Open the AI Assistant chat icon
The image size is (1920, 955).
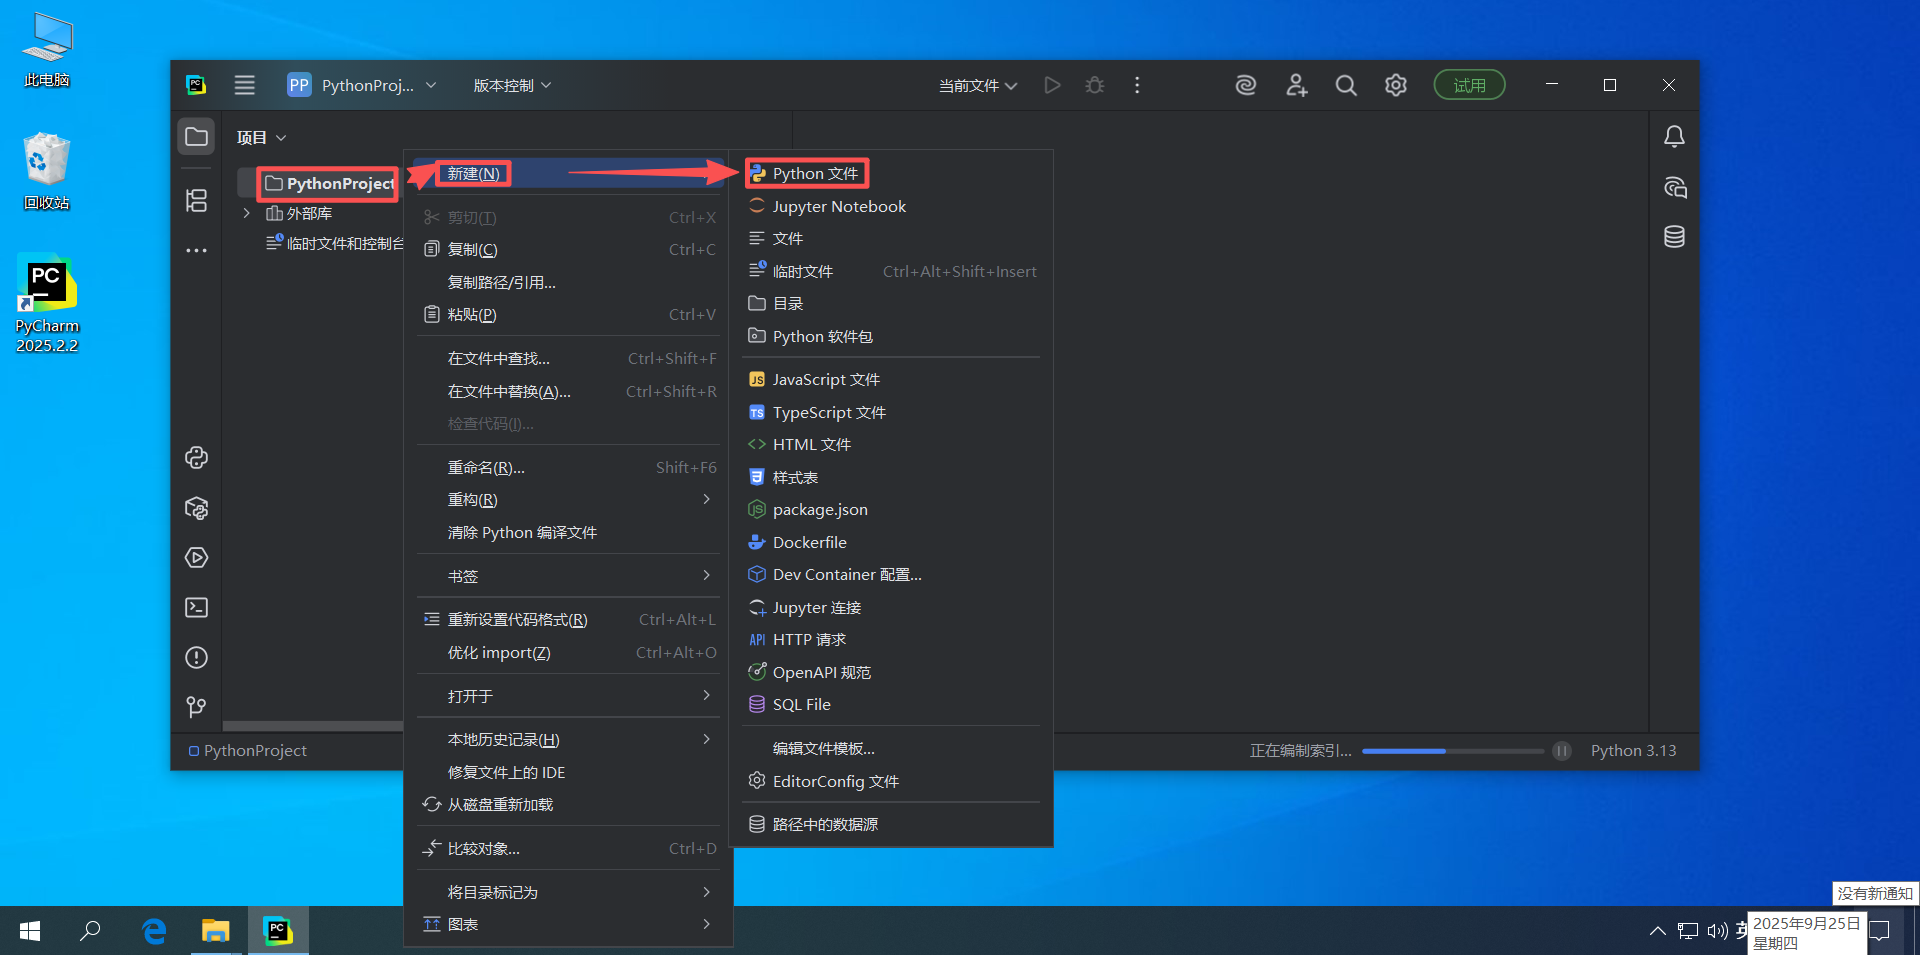[1674, 187]
